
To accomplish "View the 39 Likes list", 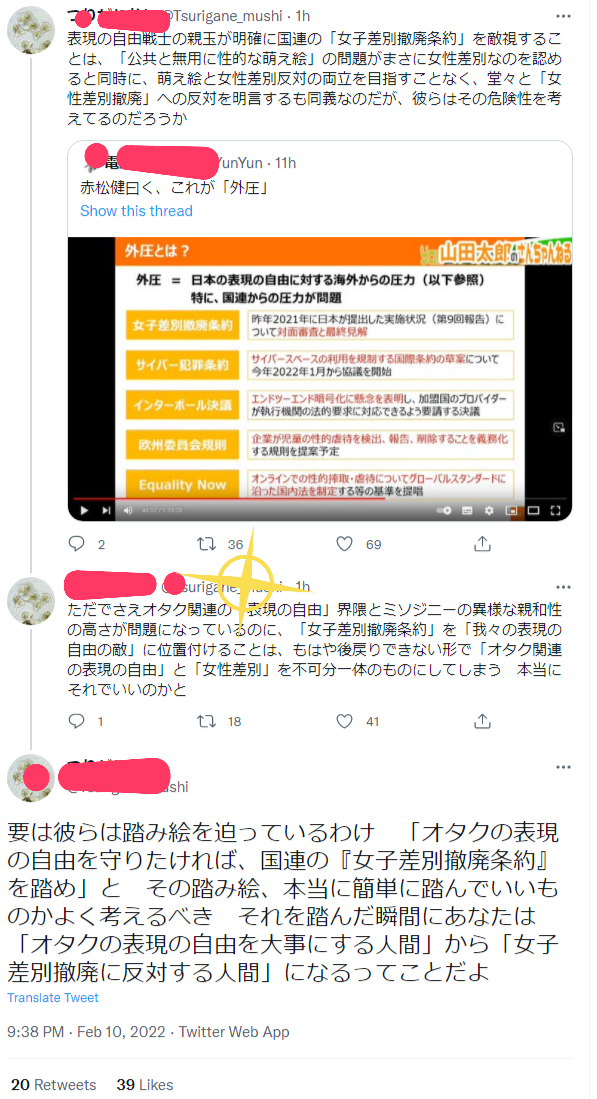I will (146, 1084).
